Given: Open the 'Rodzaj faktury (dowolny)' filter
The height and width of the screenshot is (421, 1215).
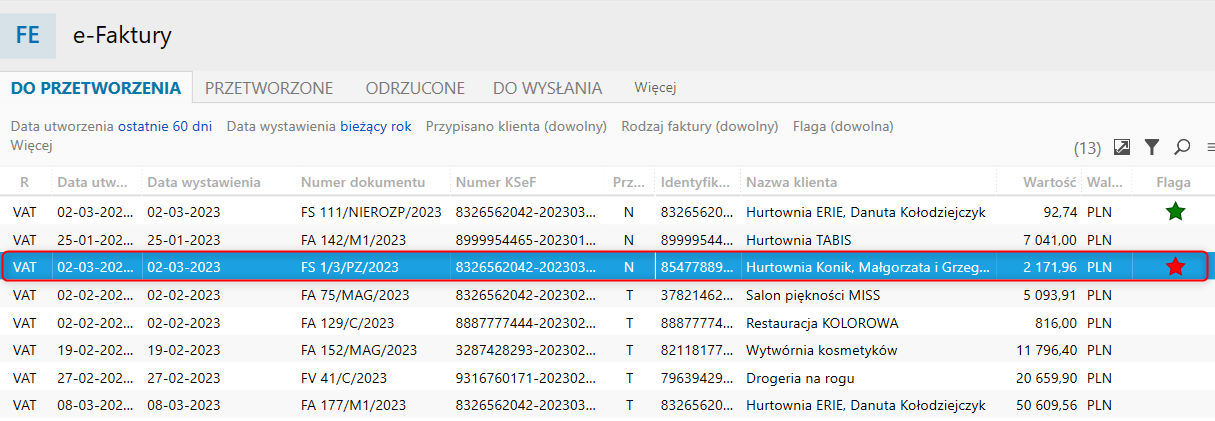Looking at the screenshot, I should (x=700, y=126).
